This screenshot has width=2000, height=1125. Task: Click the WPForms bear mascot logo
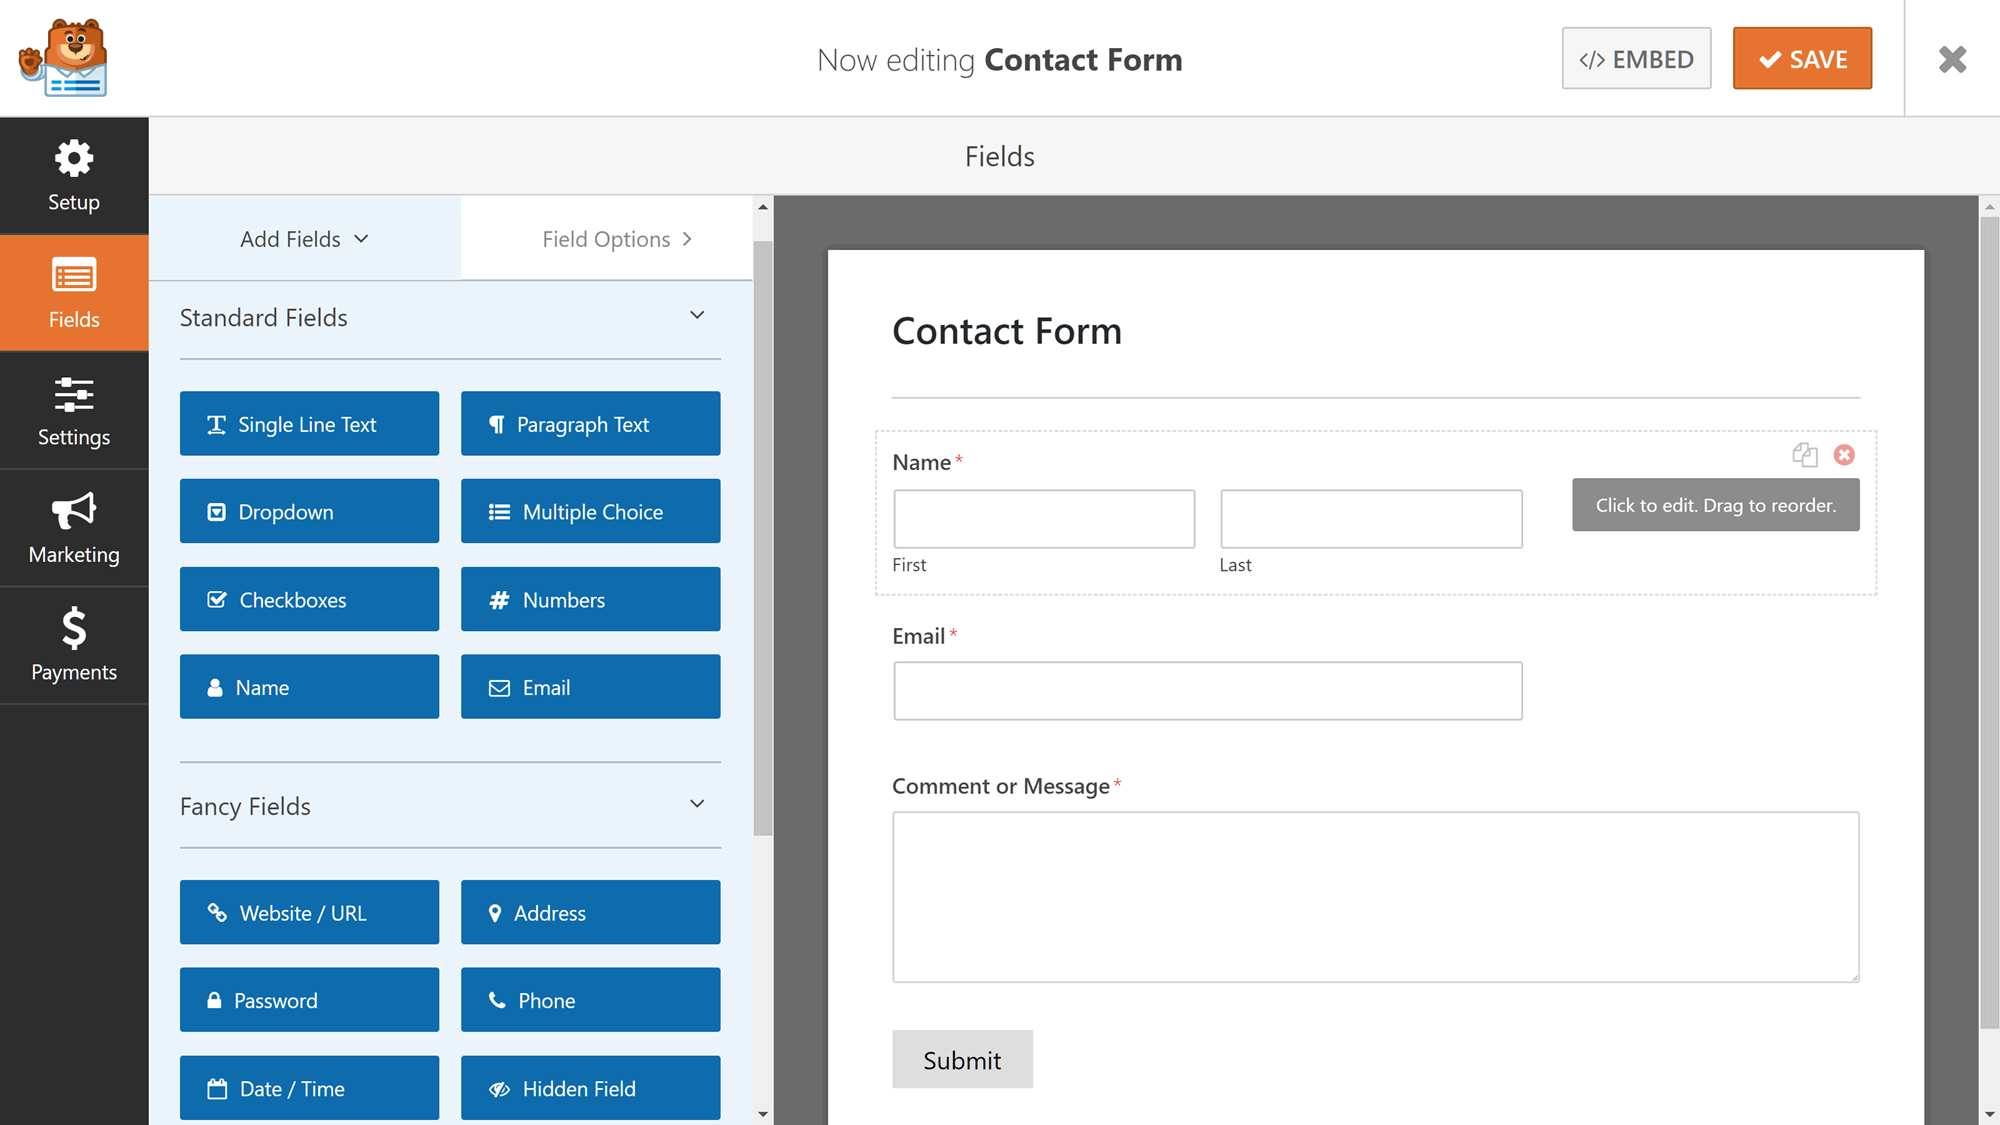point(63,58)
